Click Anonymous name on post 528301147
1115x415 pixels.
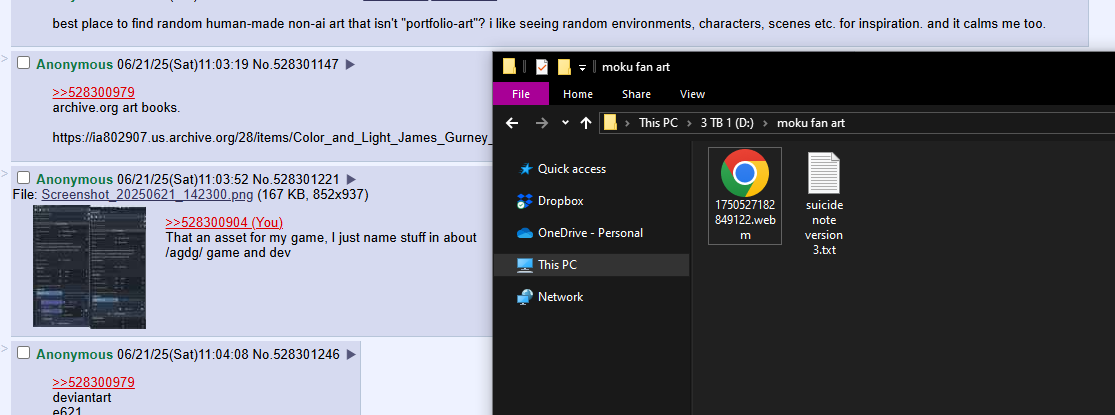75,65
